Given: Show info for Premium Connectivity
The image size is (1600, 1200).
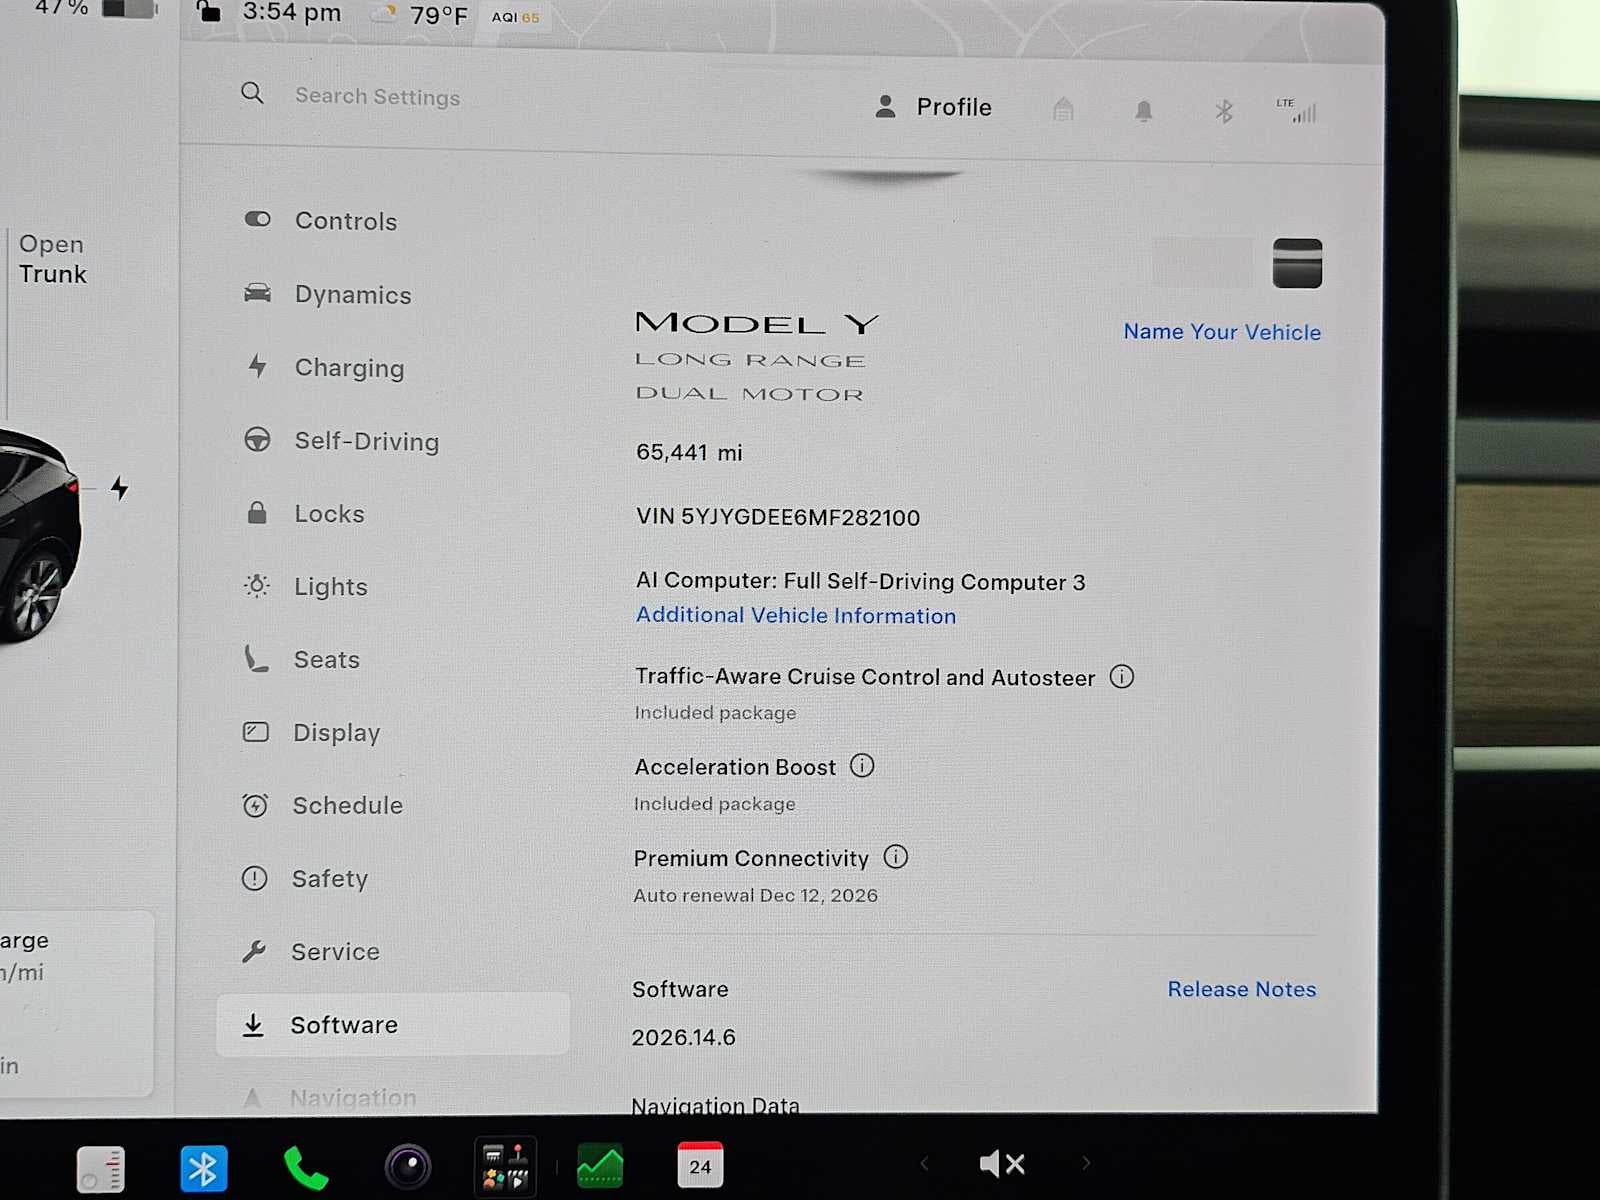Looking at the screenshot, I should point(896,857).
